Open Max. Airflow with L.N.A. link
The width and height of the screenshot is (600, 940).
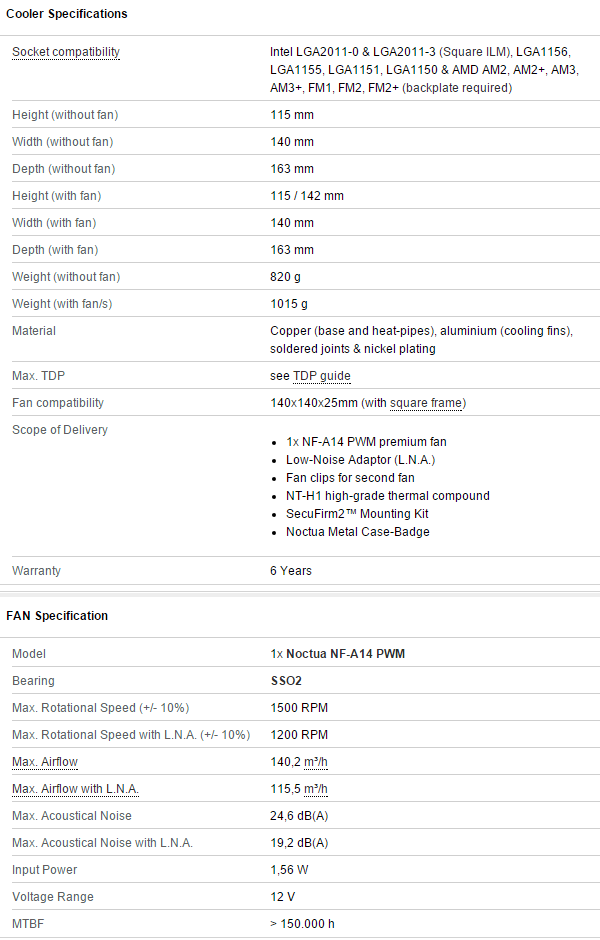tap(76, 789)
